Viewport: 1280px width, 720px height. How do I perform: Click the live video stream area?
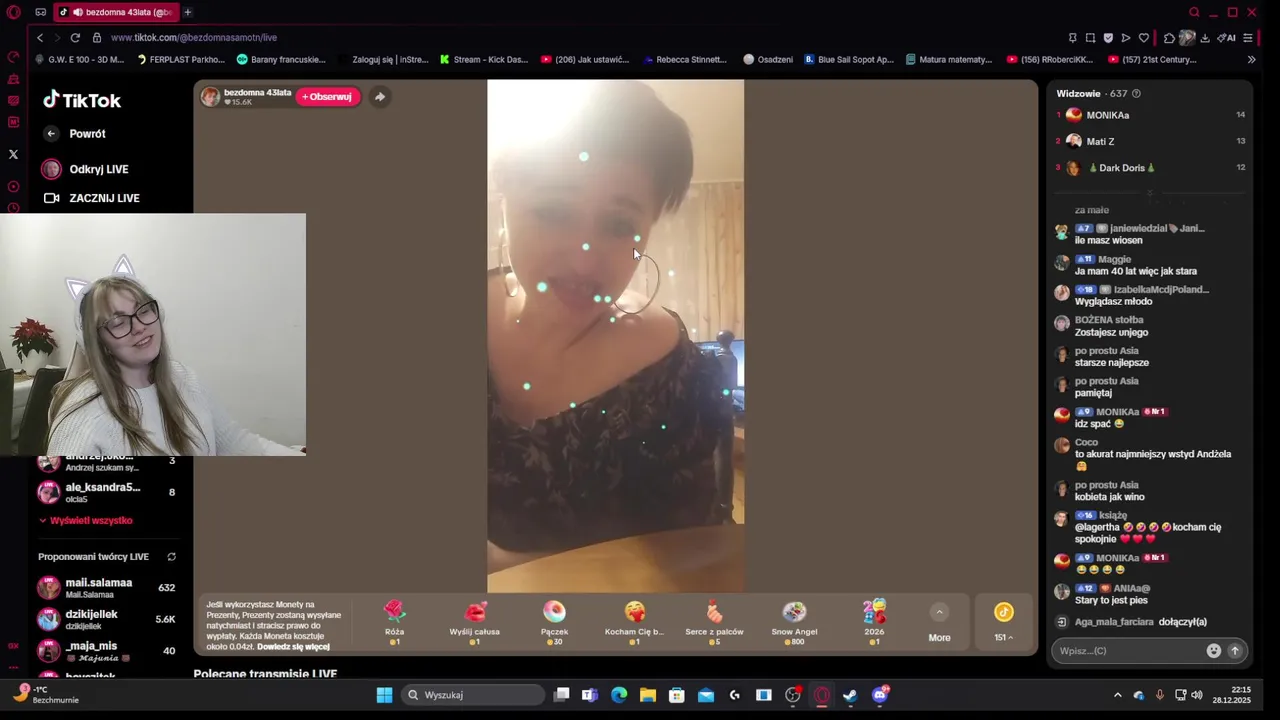[x=615, y=336]
